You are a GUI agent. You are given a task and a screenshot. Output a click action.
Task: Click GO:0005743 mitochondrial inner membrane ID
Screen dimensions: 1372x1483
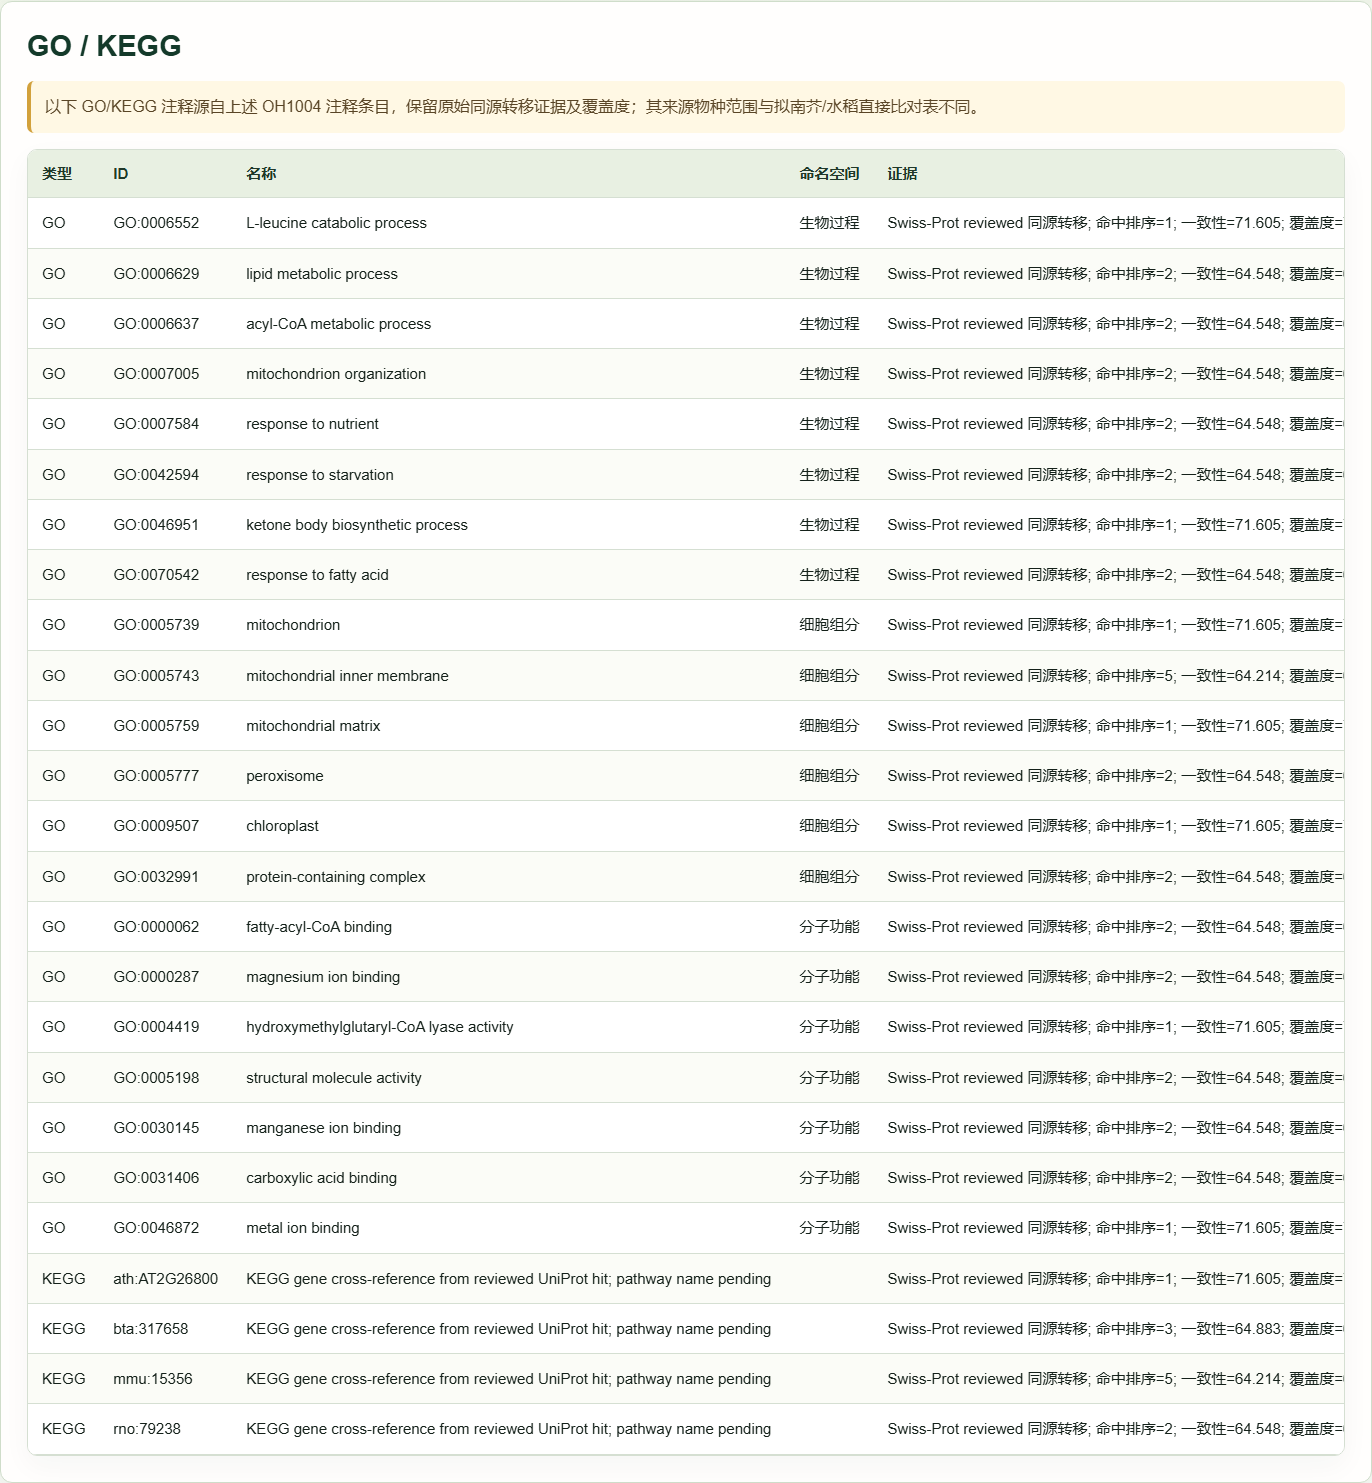[156, 676]
